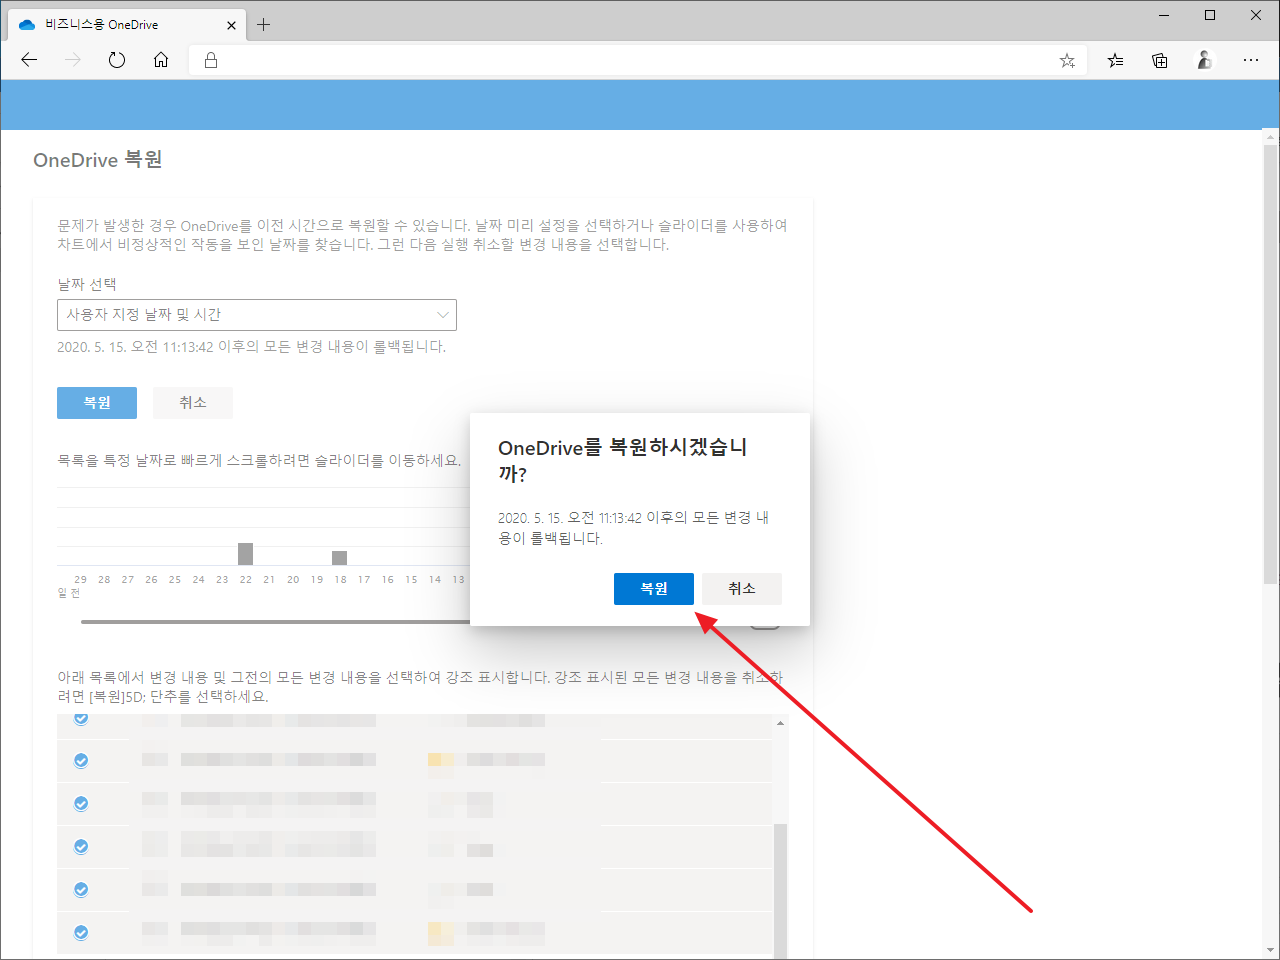Click chart axis label 15
The width and height of the screenshot is (1280, 960).
click(411, 580)
